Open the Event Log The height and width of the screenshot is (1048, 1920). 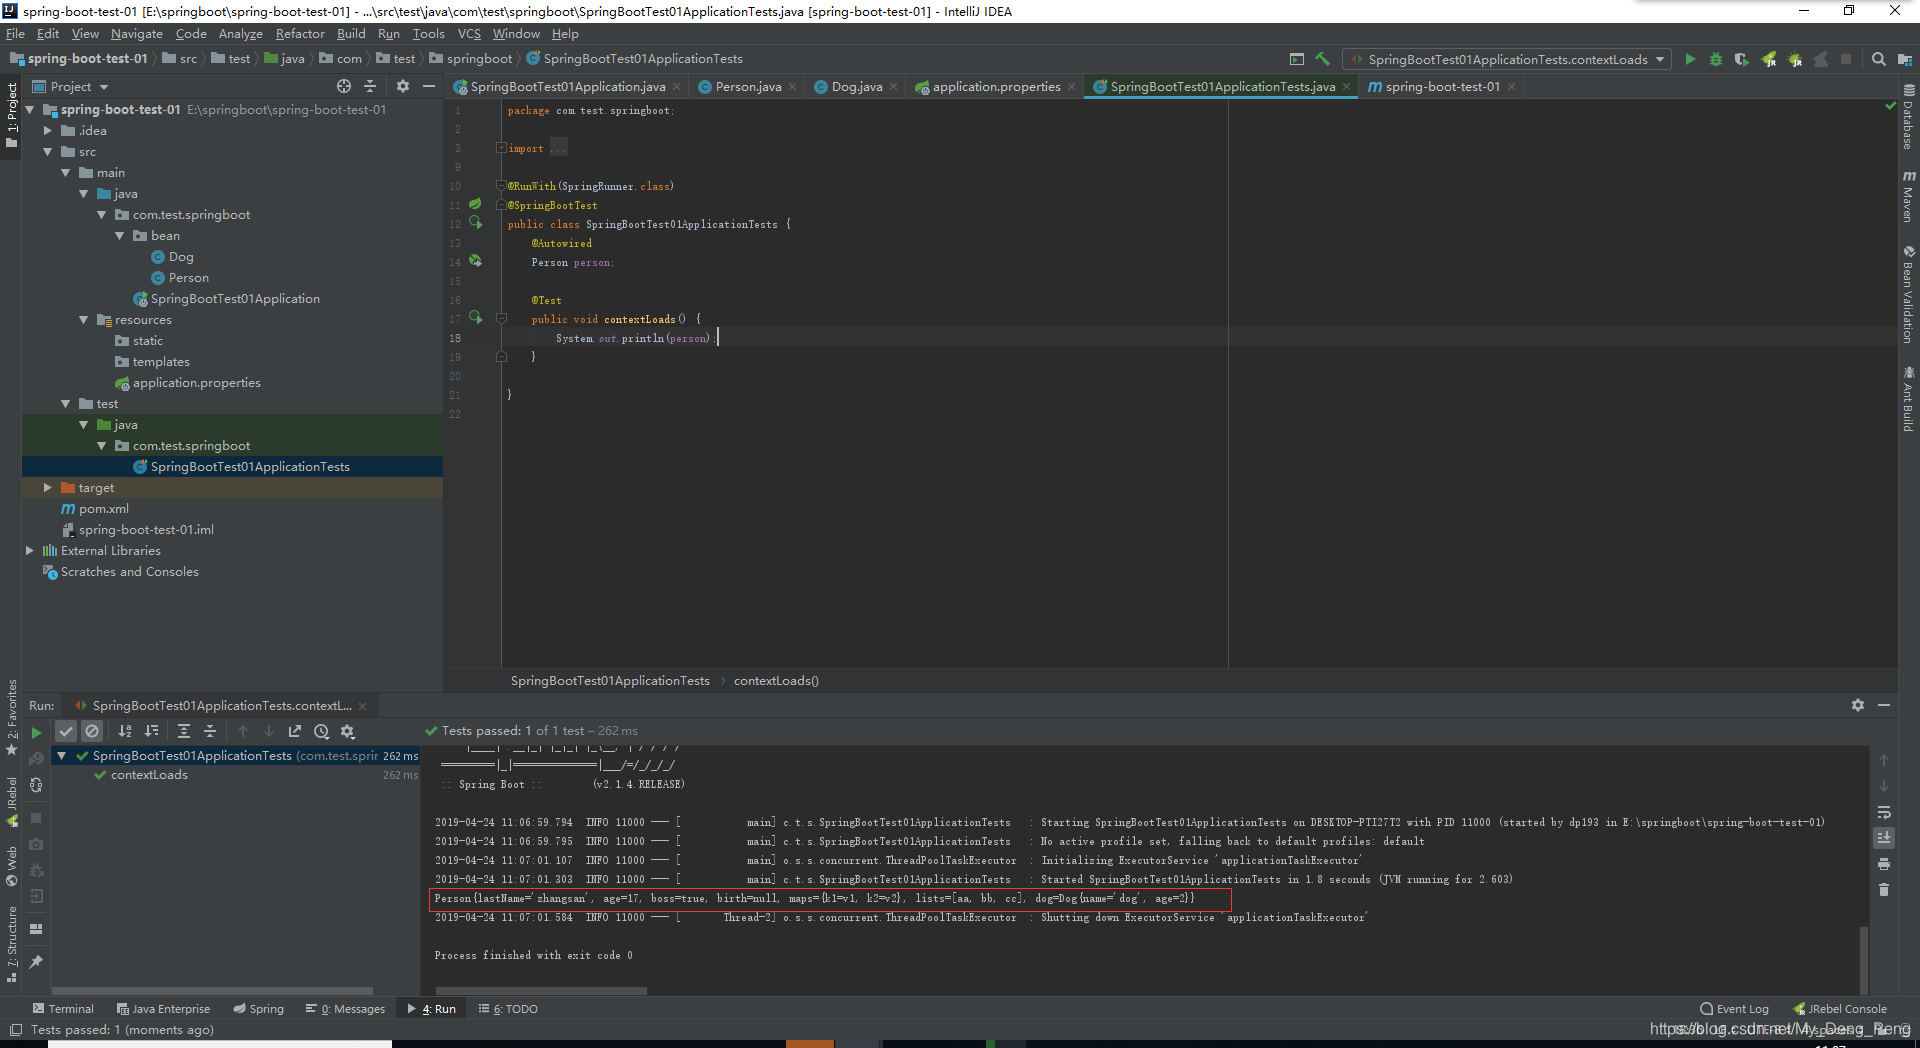click(1734, 1009)
